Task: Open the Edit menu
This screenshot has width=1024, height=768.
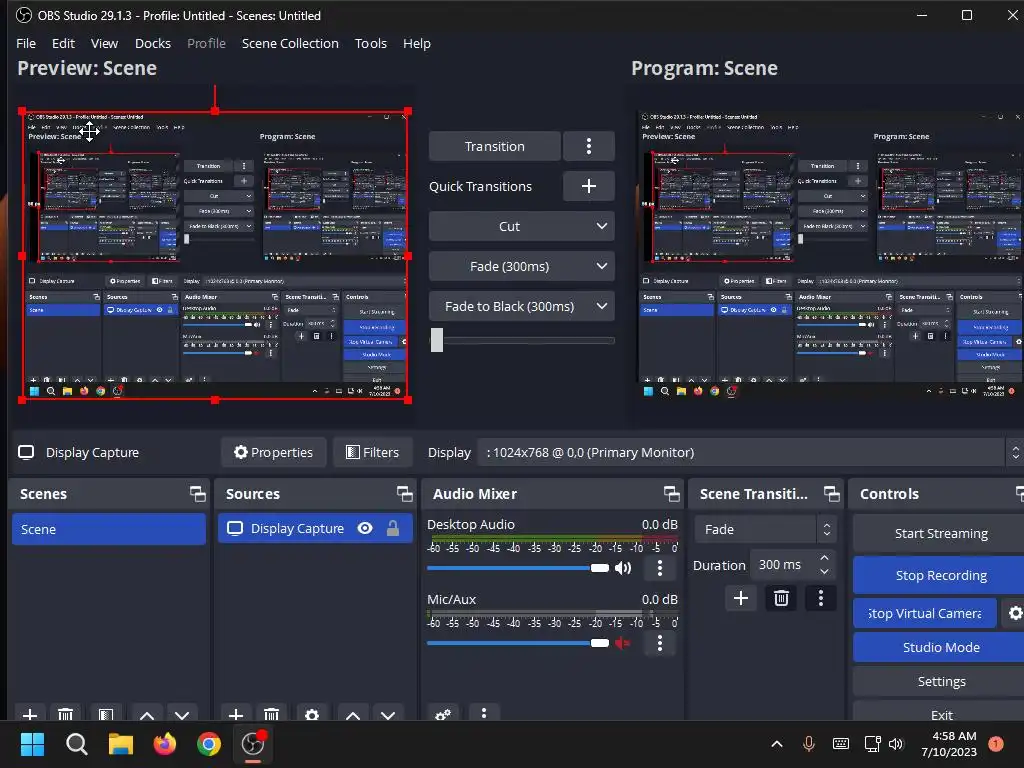Action: tap(63, 43)
